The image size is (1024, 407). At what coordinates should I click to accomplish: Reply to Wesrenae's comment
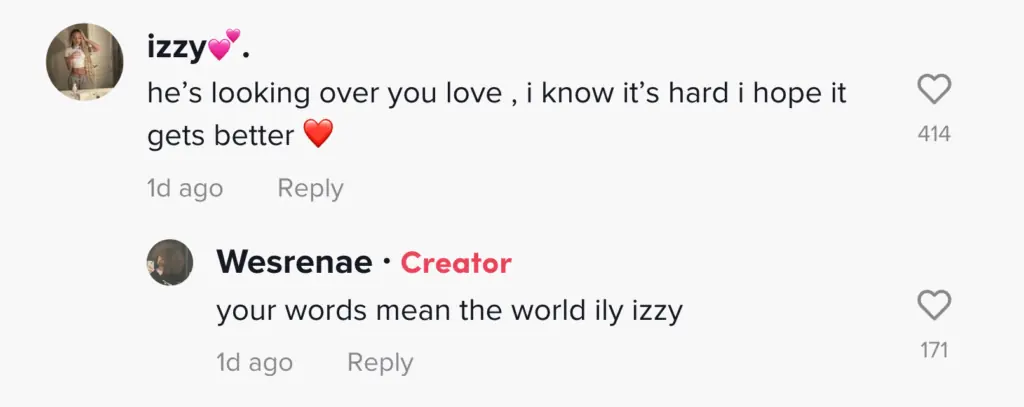pyautogui.click(x=380, y=362)
